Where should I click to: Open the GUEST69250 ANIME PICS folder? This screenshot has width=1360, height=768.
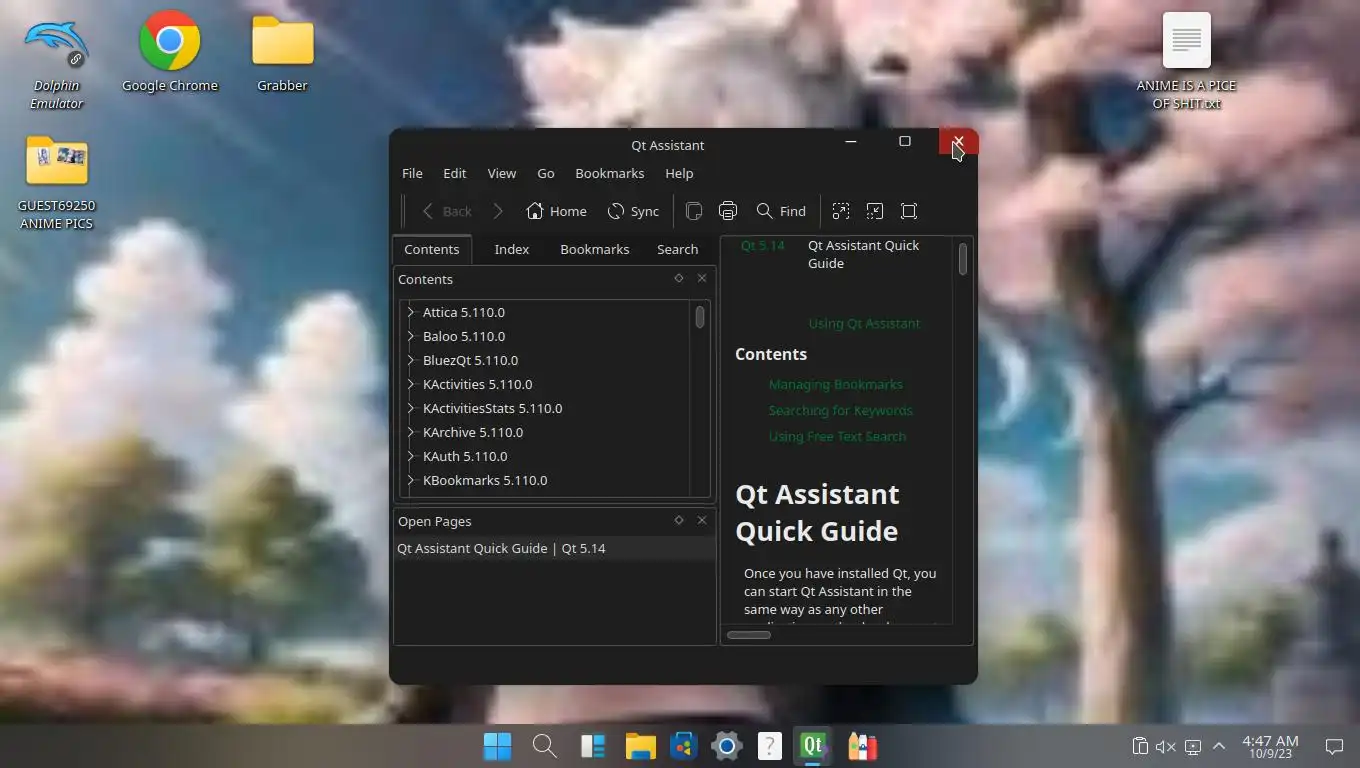point(56,182)
